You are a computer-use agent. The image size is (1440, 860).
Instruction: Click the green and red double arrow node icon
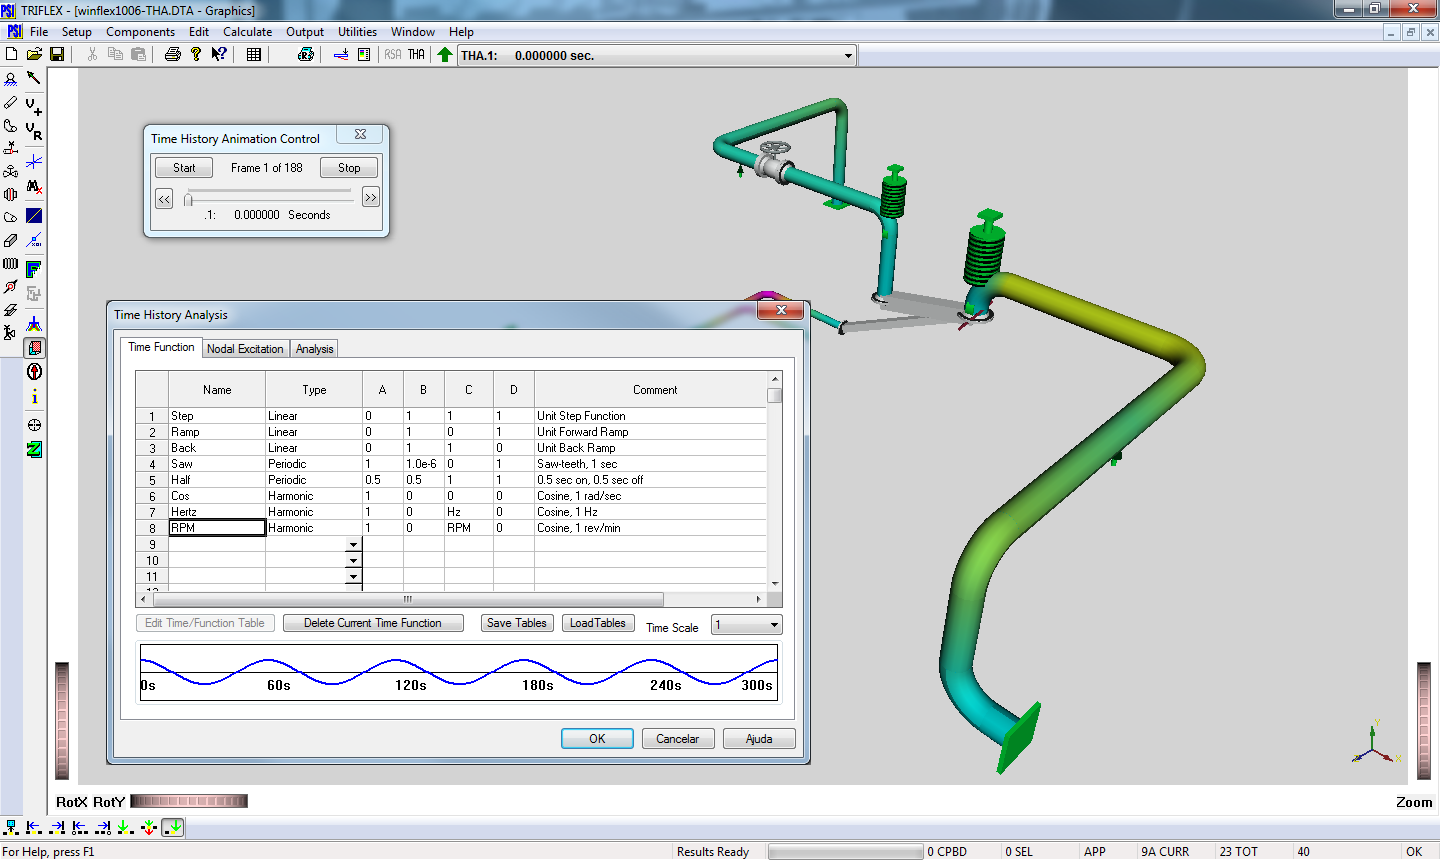pos(148,827)
